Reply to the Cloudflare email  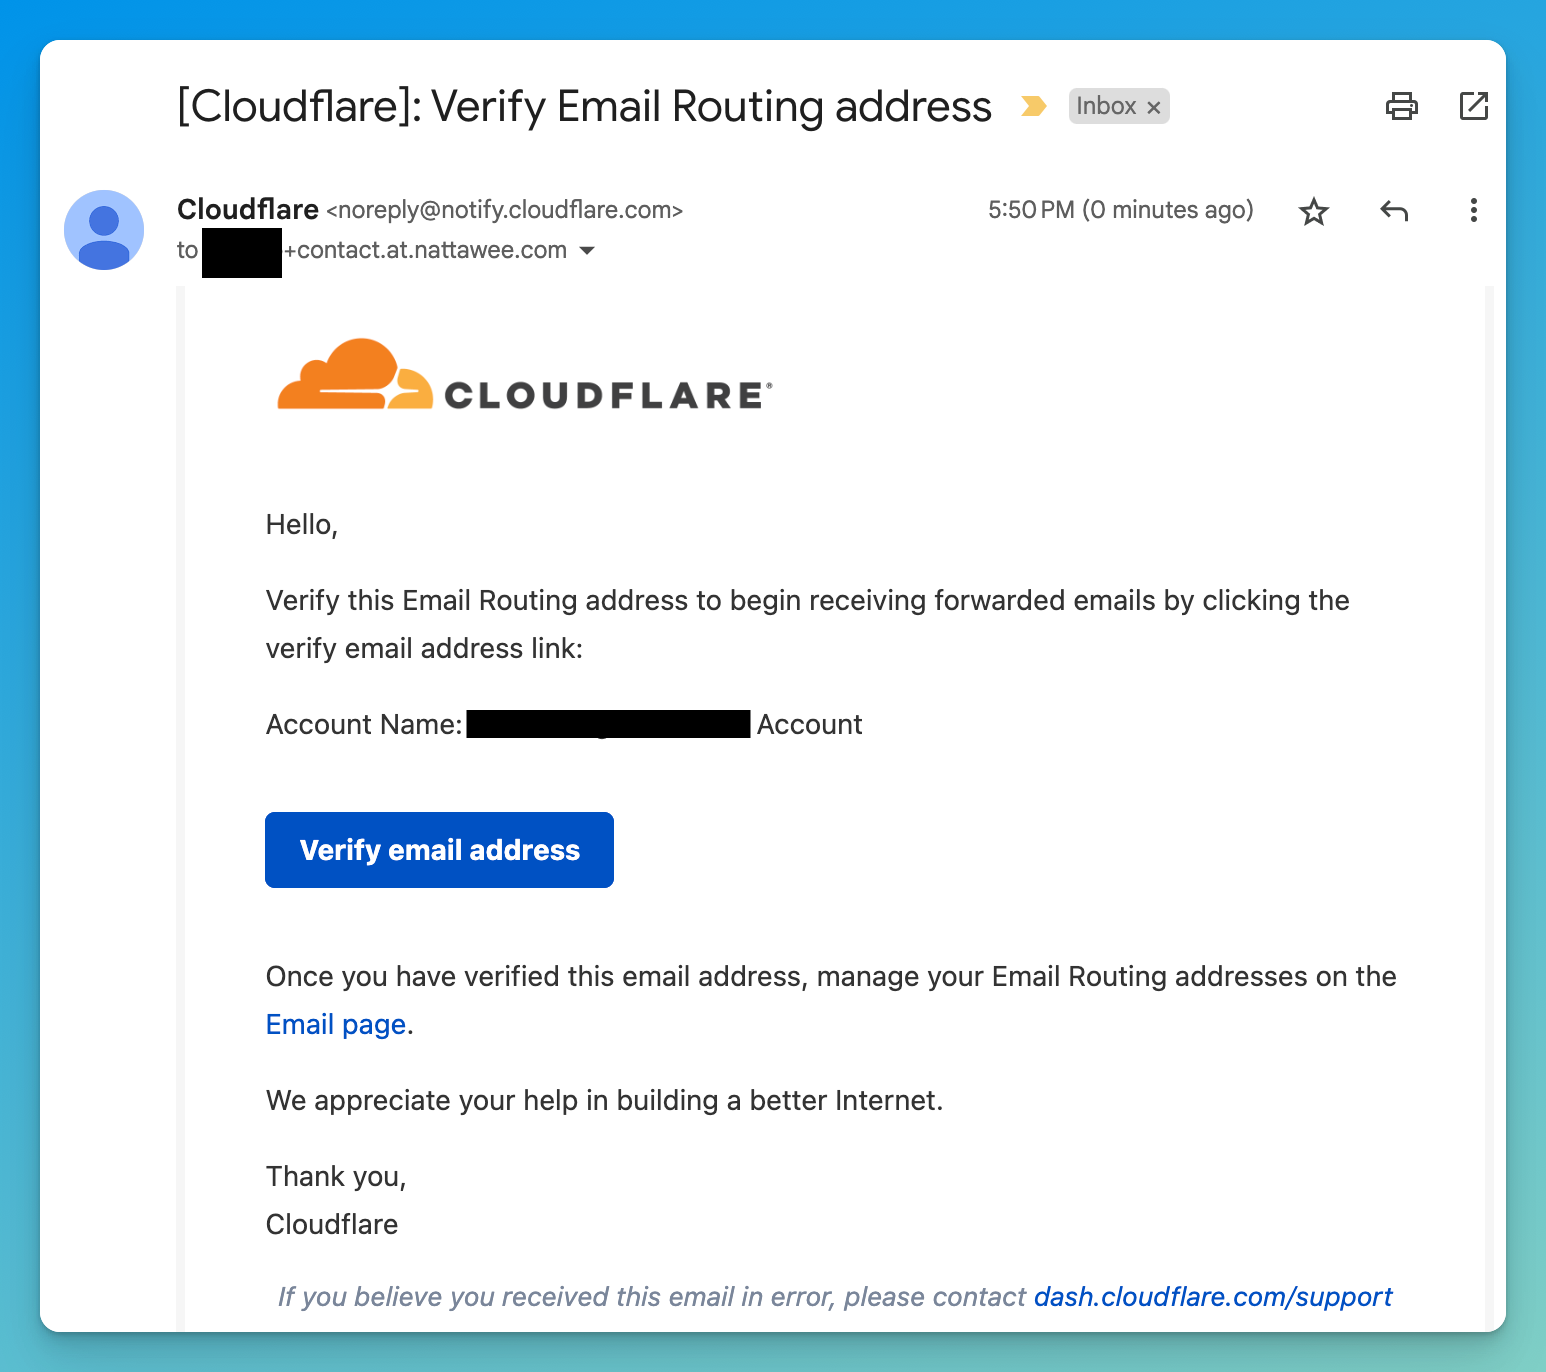tap(1394, 210)
